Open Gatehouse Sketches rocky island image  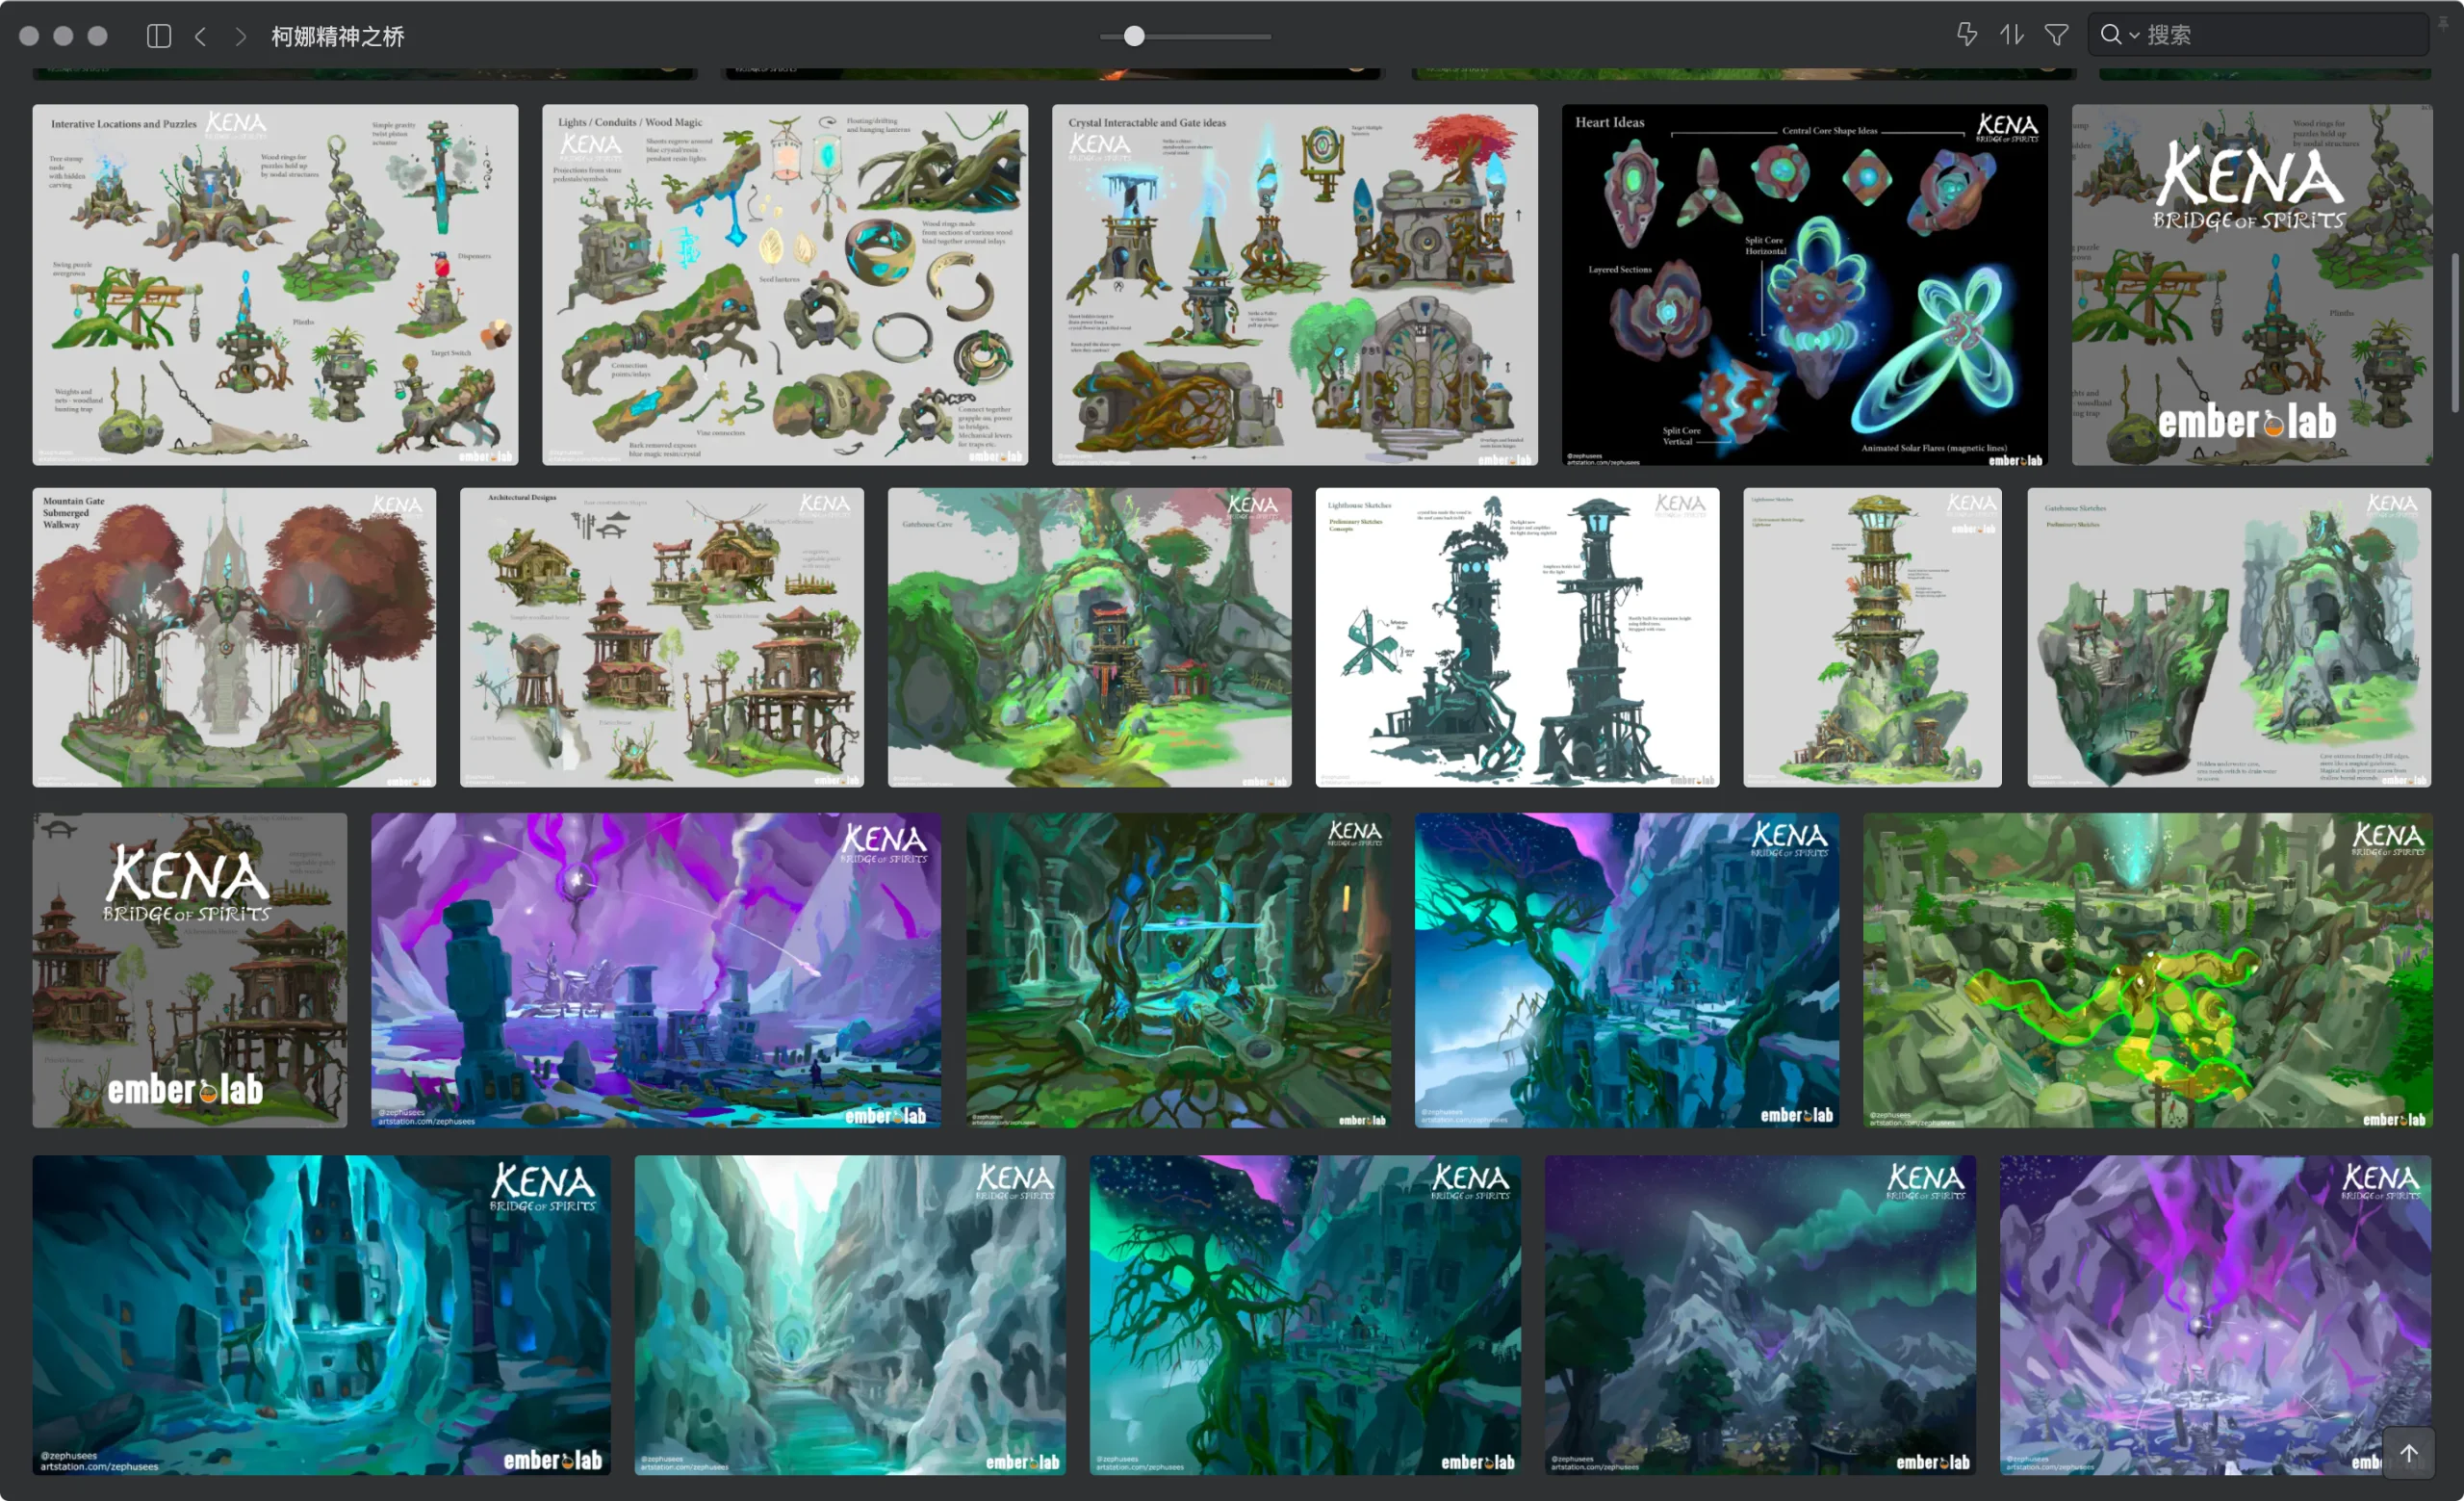coord(2229,637)
